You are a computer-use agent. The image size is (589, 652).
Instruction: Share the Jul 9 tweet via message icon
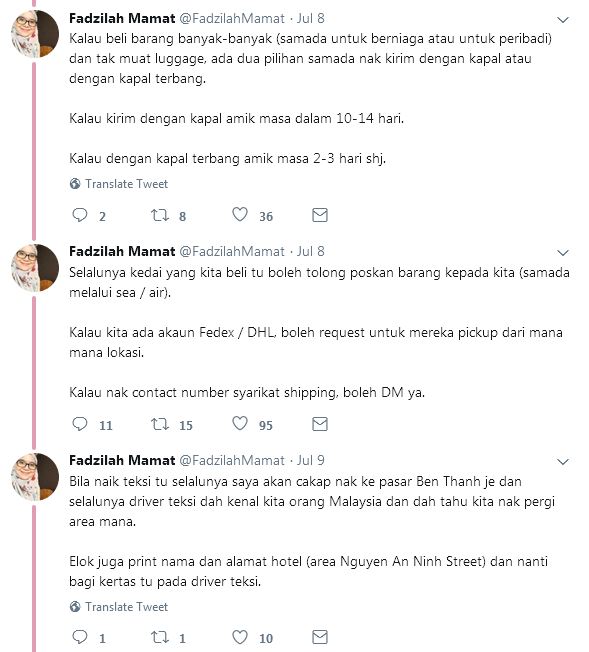point(320,637)
